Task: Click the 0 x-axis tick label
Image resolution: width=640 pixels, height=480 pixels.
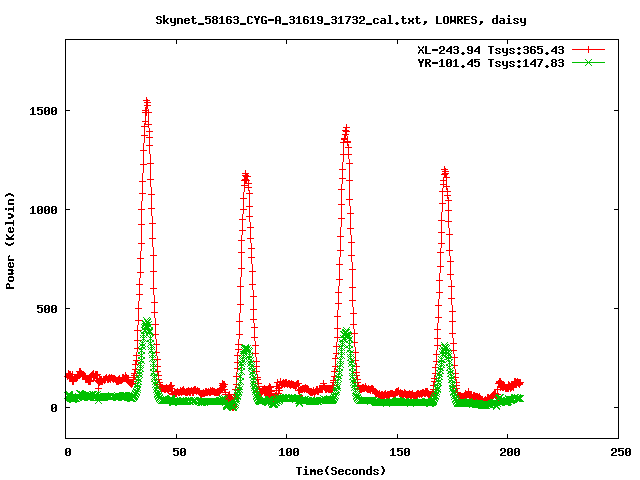Action: pyautogui.click(x=68, y=452)
